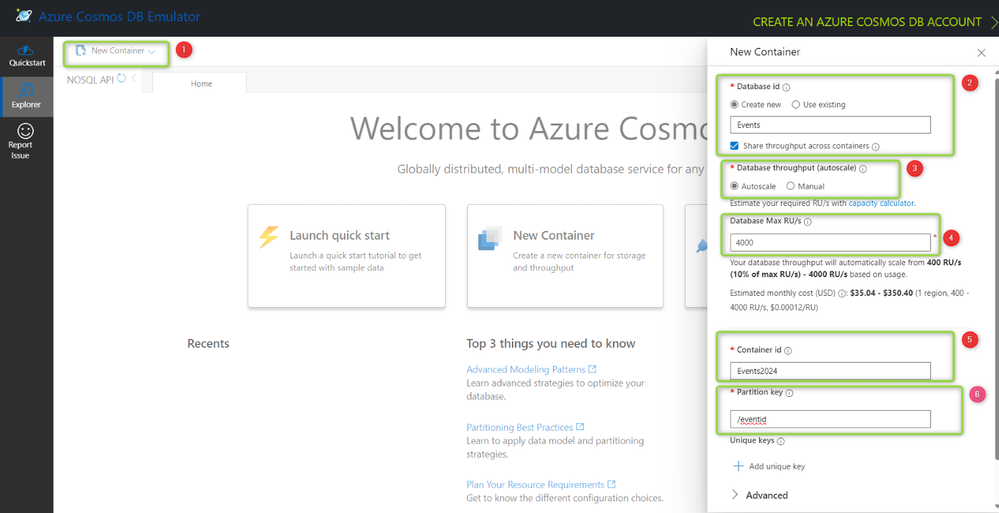Viewport: 999px width, 513px height.
Task: Click external link icon beside Partitioning Best Practices
Action: [580, 426]
